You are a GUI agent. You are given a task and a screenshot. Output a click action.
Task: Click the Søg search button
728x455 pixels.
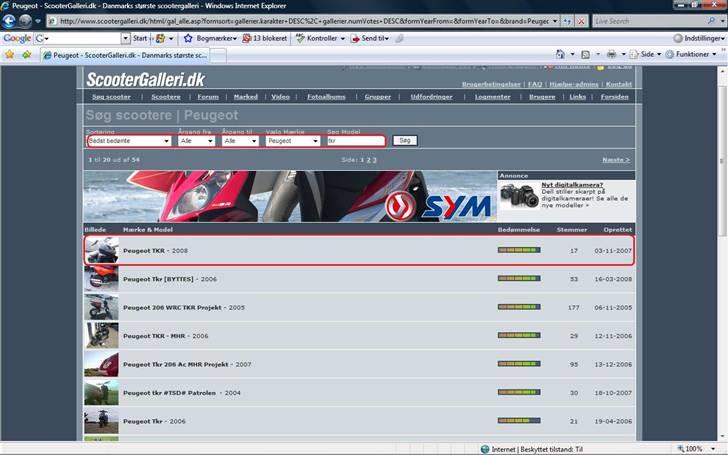[405, 140]
